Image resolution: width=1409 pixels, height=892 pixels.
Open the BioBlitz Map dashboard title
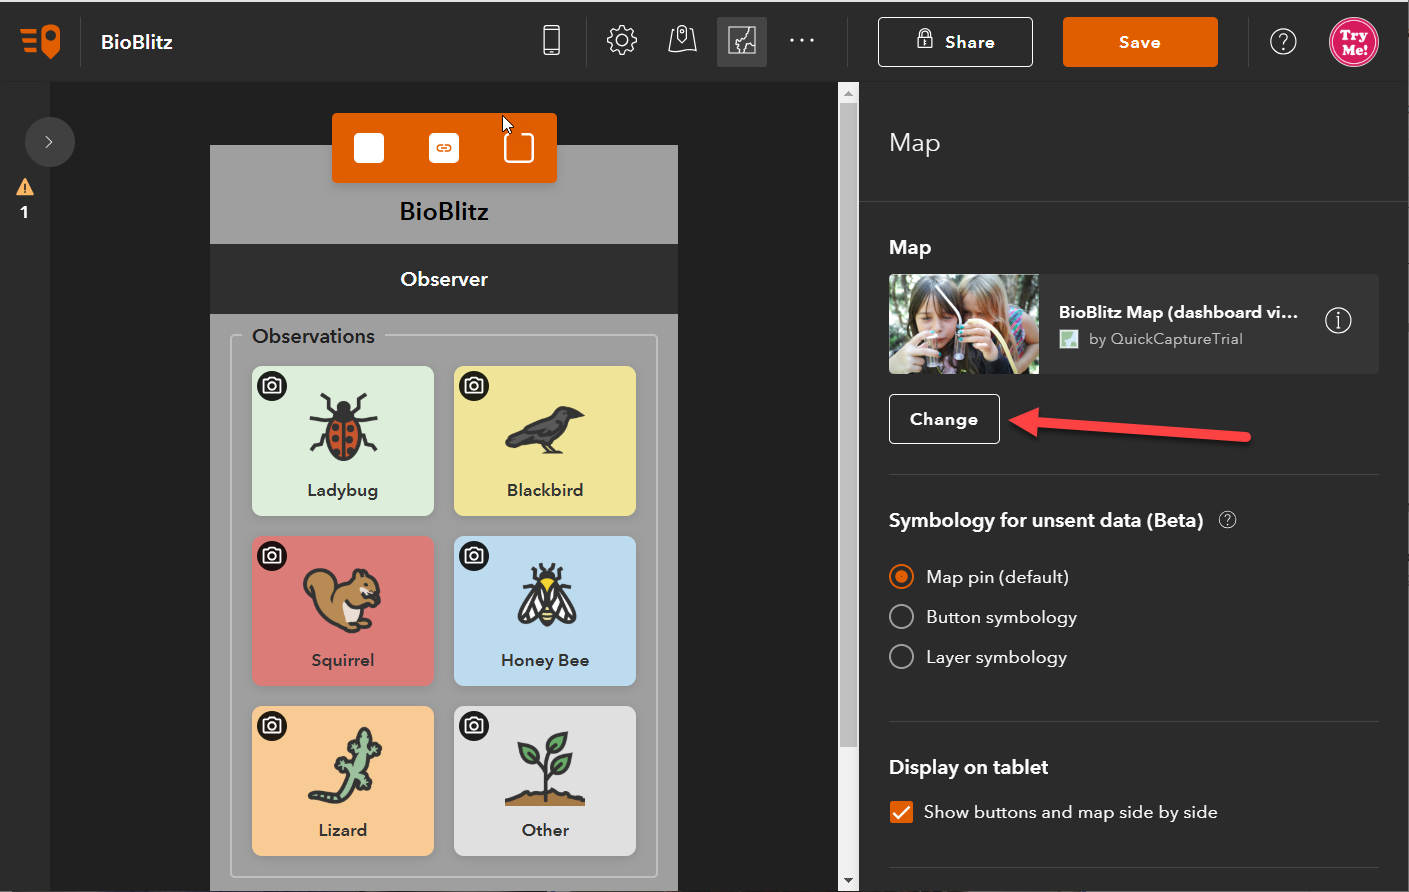(x=1178, y=312)
